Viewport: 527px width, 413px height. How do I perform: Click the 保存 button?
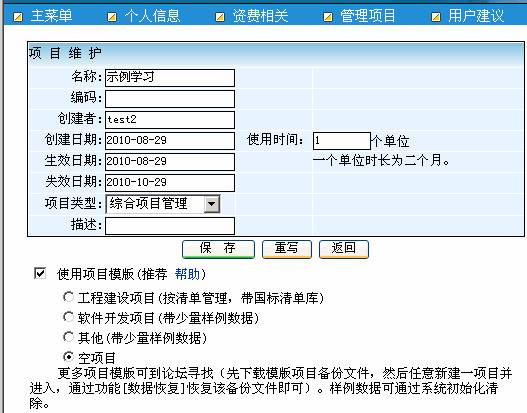[218, 249]
